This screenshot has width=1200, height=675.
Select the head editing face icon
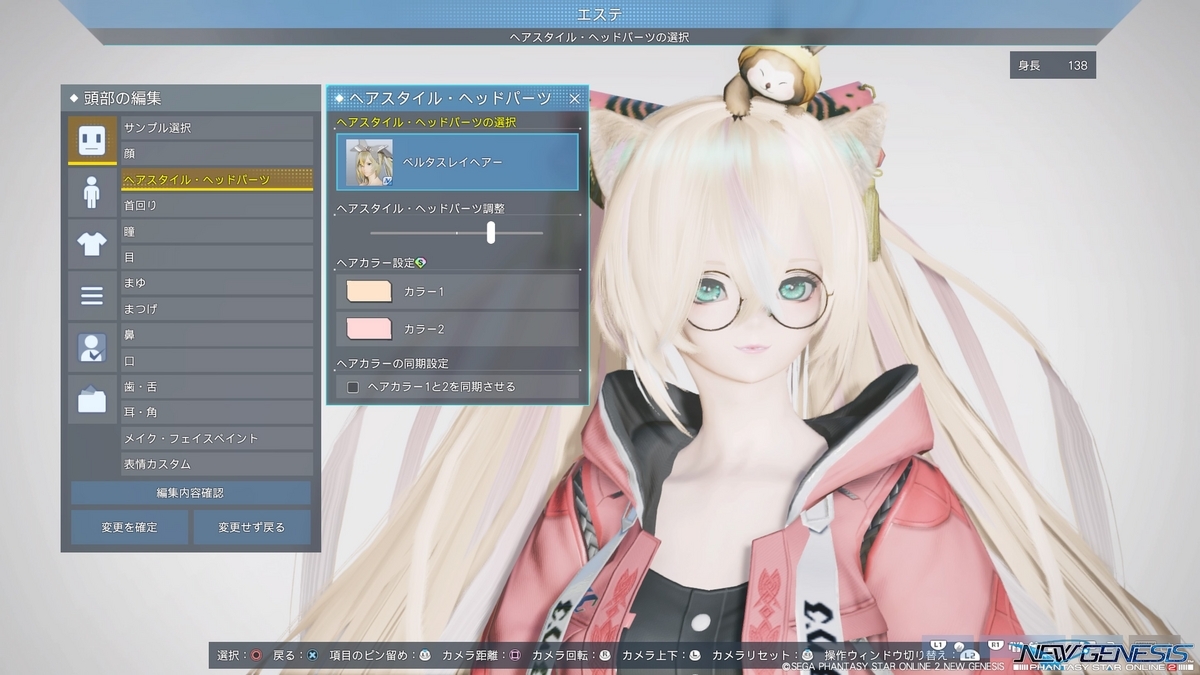coord(92,140)
